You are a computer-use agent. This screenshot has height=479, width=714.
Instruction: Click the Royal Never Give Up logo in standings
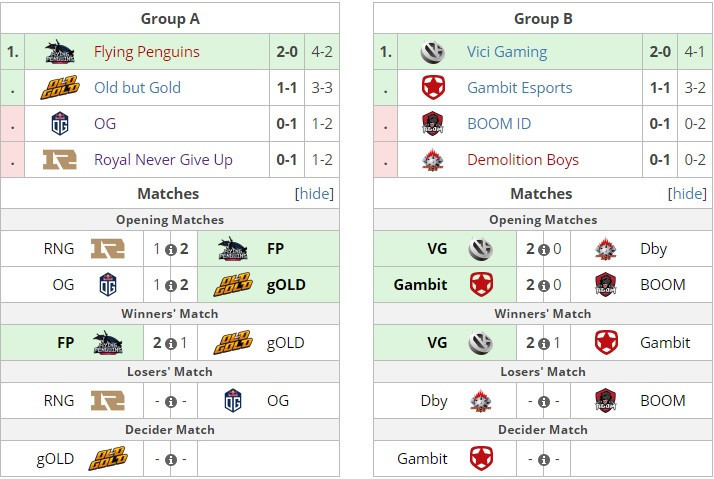coord(60,159)
